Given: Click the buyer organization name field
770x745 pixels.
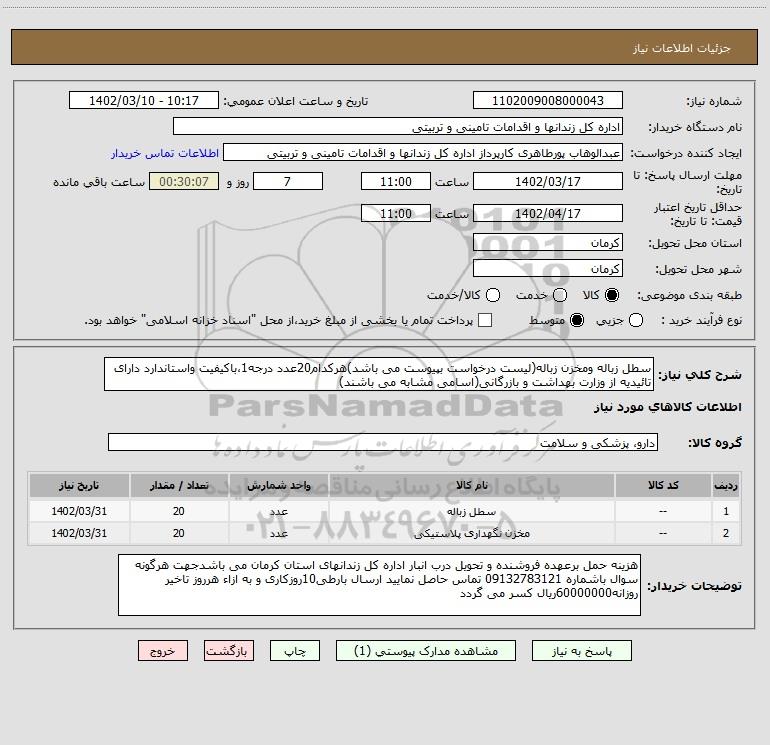Looking at the screenshot, I should click(398, 126).
